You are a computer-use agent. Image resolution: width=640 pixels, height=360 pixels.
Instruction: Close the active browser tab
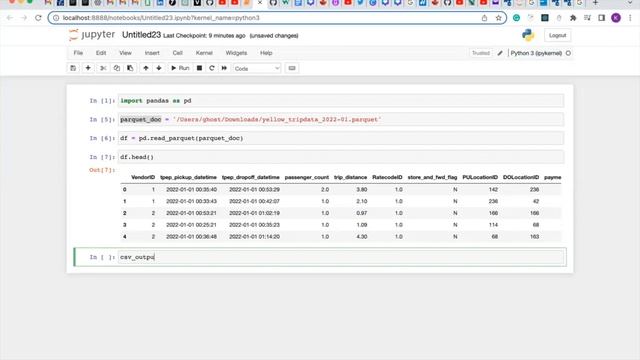point(260,3)
